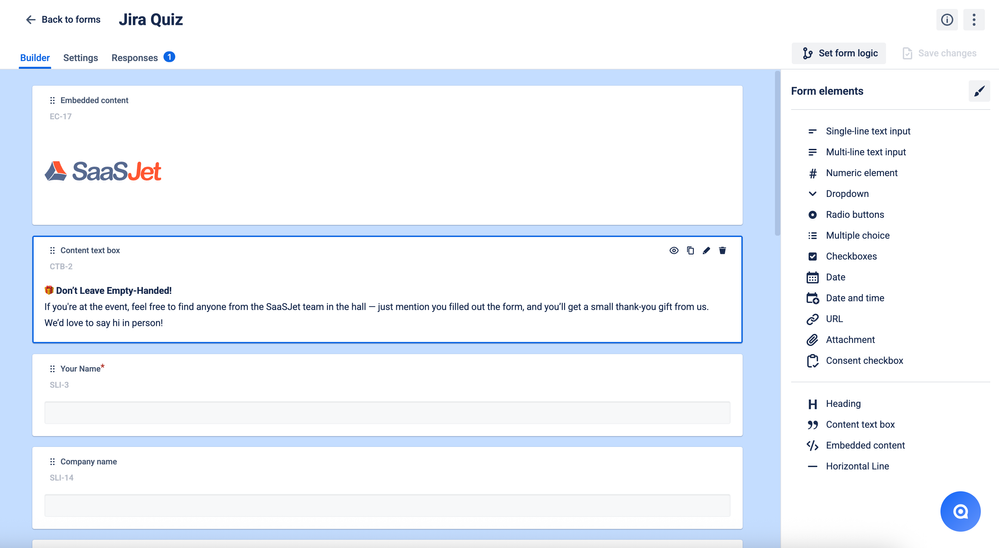This screenshot has height=548, width=999.
Task: Select the Multi-line text input label
Action: click(x=866, y=152)
